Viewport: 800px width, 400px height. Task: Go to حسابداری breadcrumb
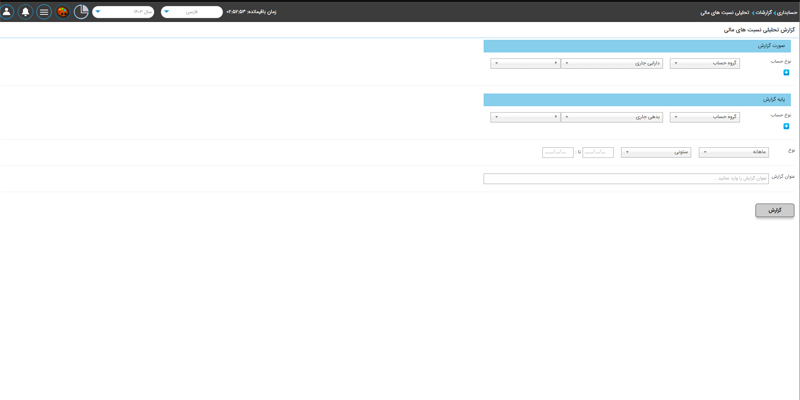pyautogui.click(x=786, y=12)
